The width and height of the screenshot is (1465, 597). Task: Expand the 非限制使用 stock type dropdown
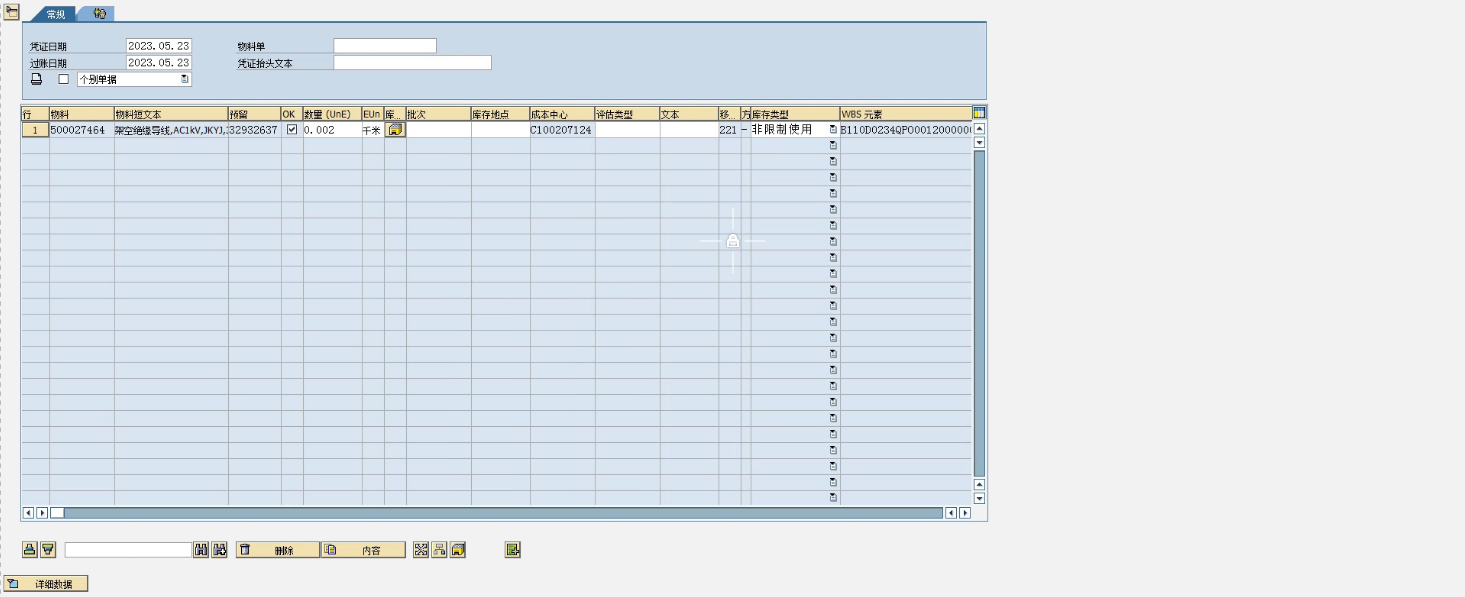(833, 130)
